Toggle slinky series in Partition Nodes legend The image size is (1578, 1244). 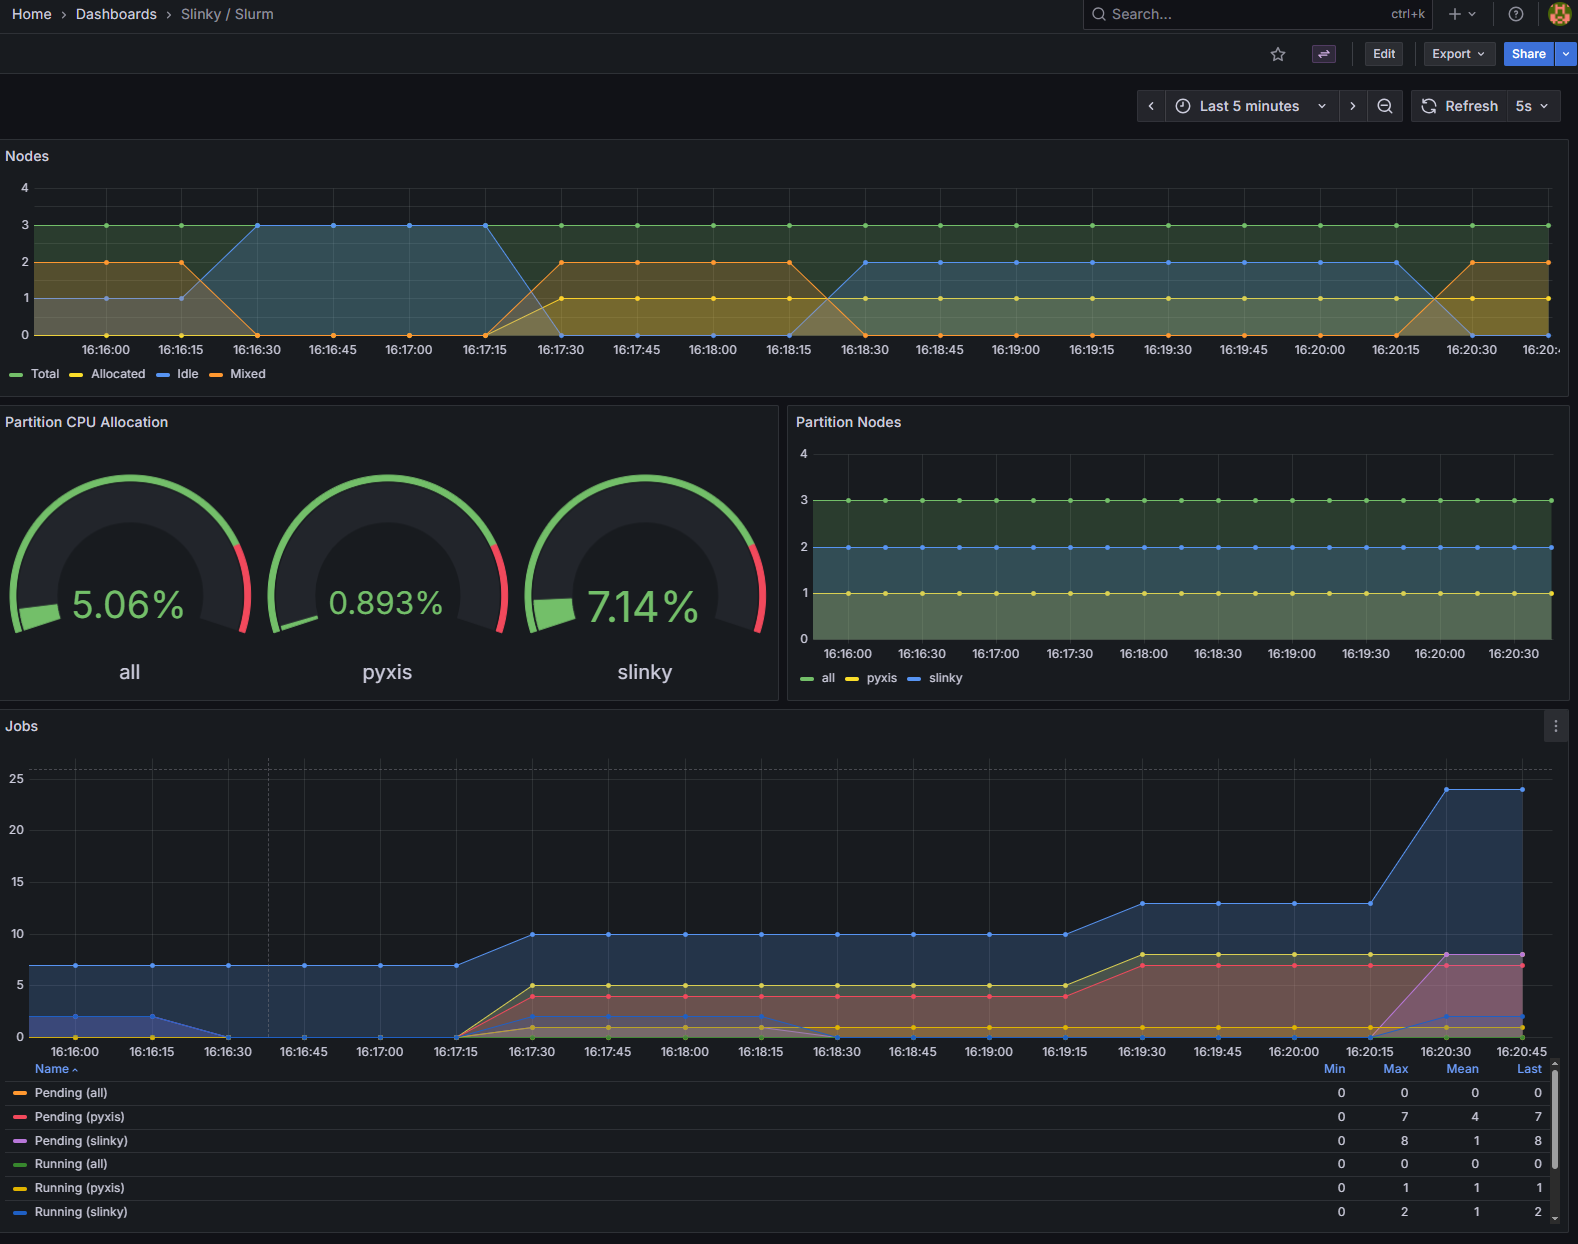[x=945, y=678]
